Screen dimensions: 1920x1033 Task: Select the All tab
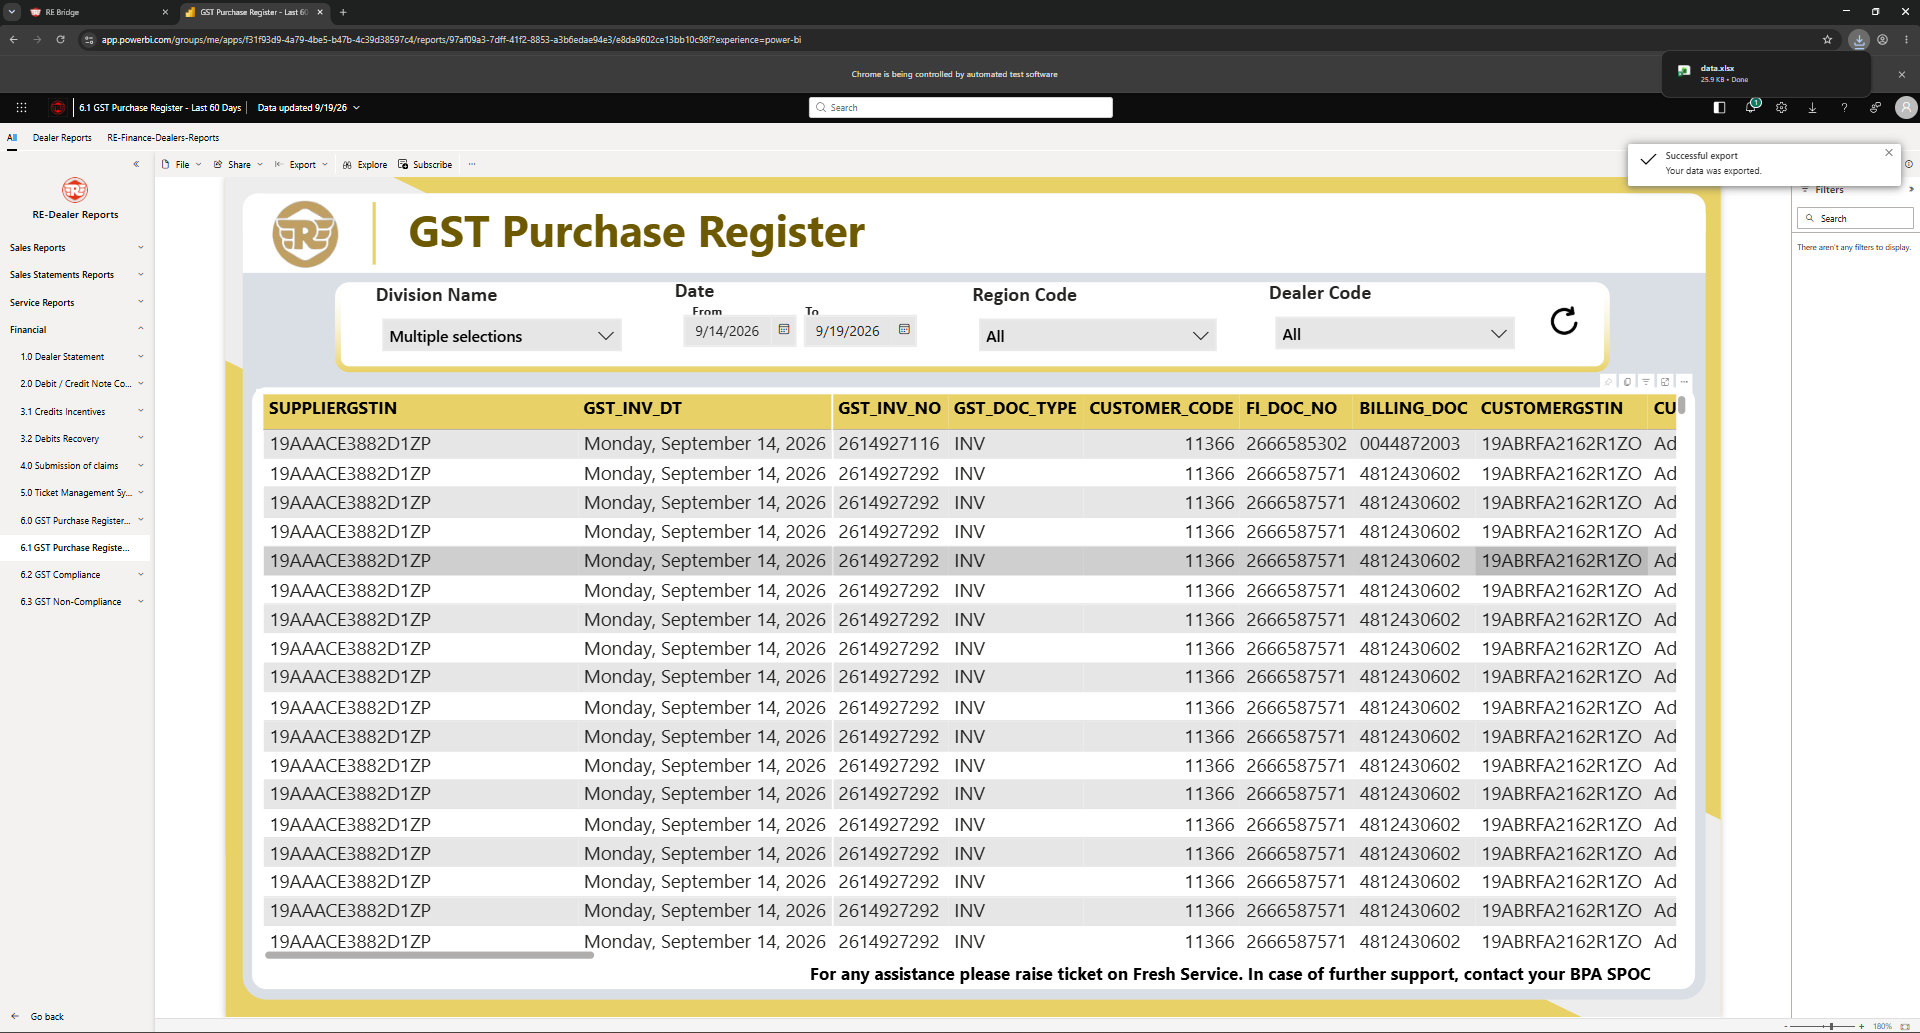point(12,138)
